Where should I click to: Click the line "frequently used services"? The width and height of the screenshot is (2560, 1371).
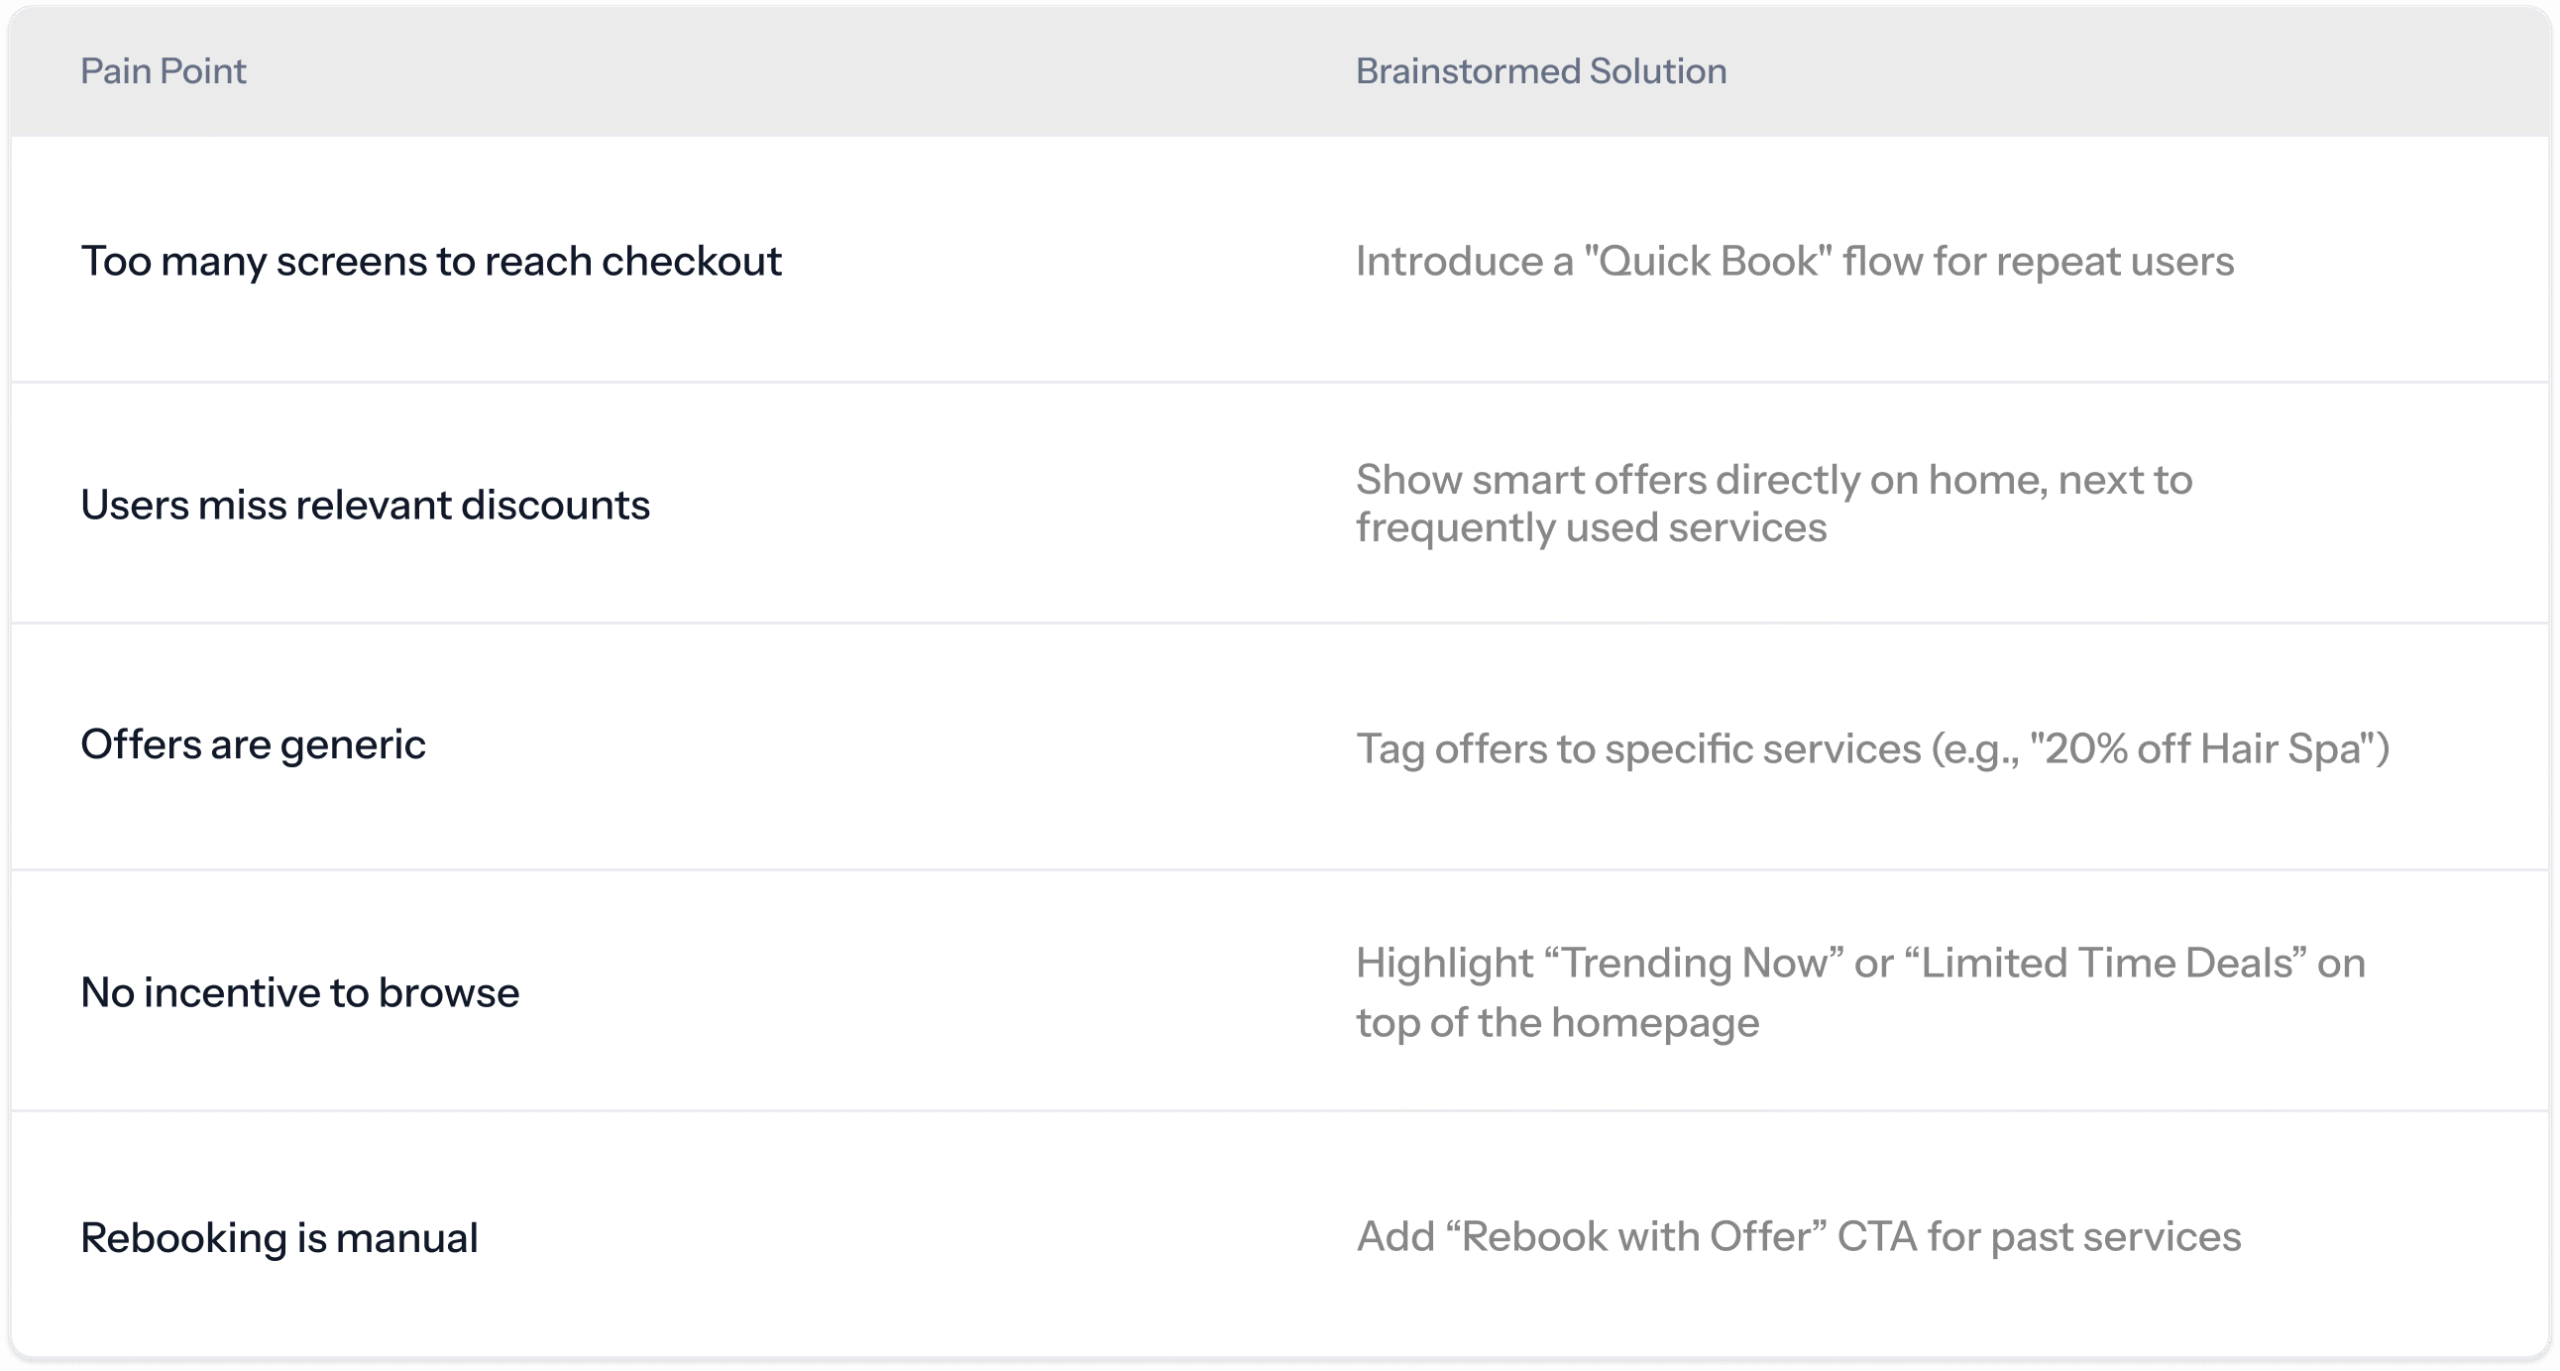click(x=1590, y=528)
